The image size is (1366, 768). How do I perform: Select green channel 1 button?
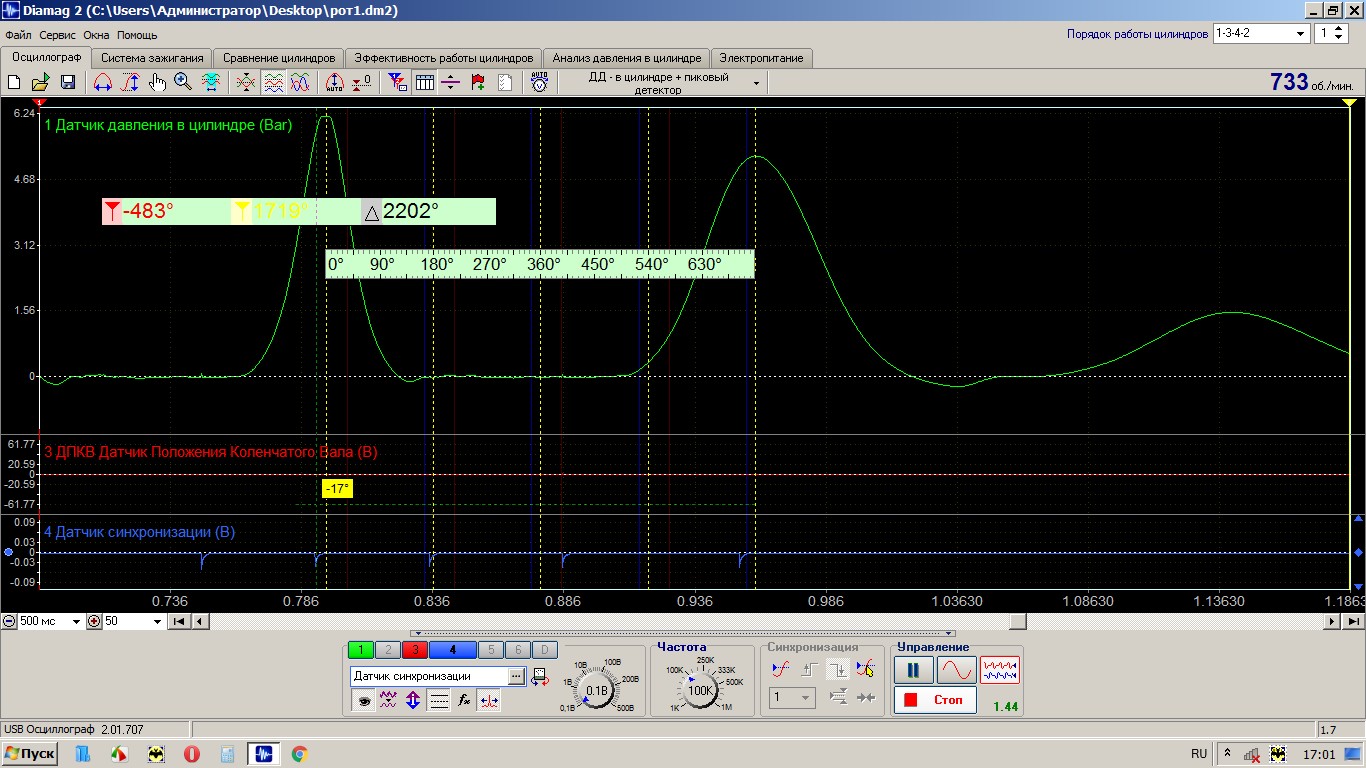361,650
